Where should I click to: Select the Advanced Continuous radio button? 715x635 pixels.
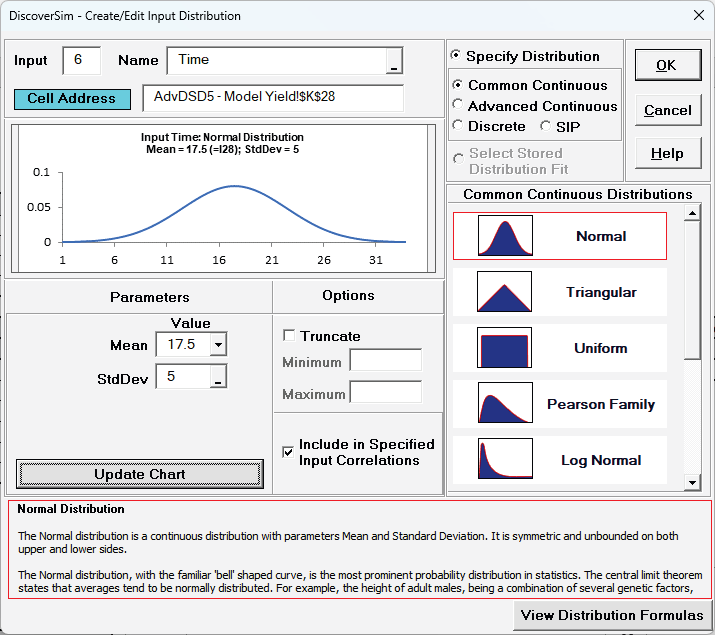[459, 106]
